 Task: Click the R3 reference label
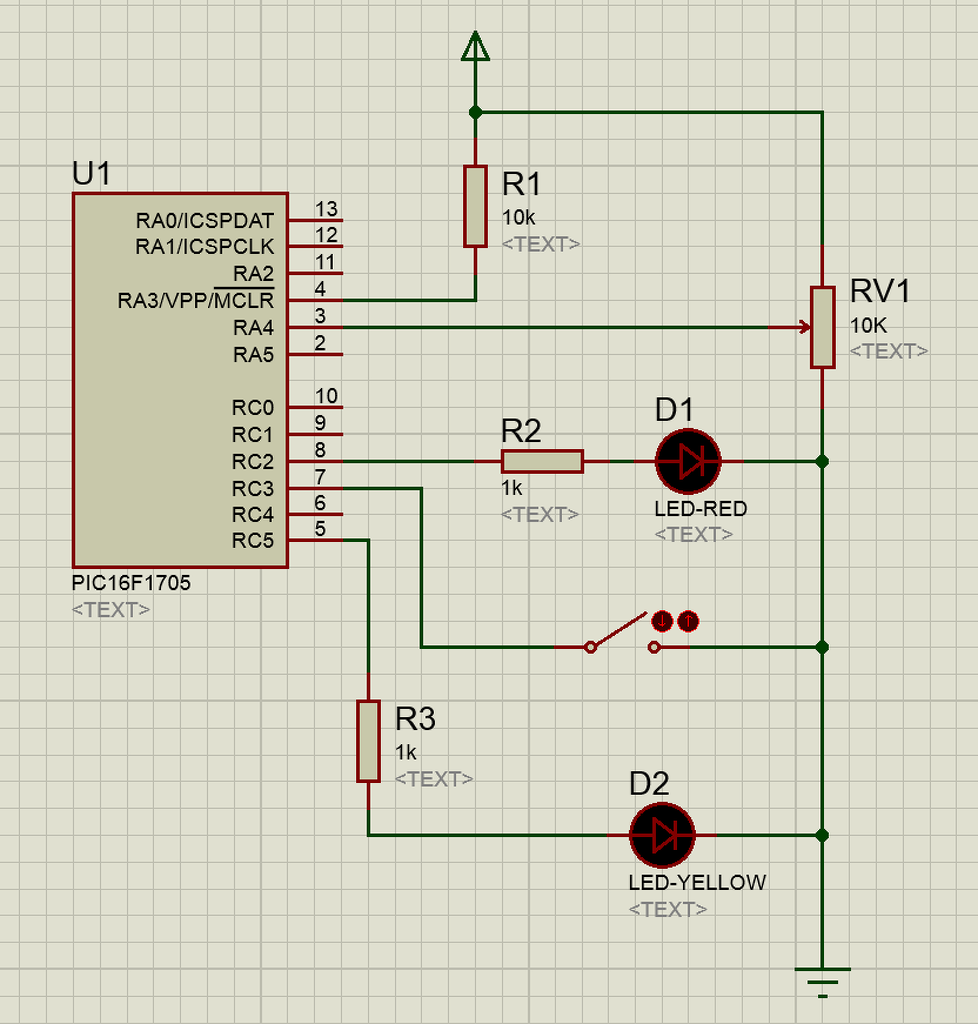pyautogui.click(x=415, y=719)
